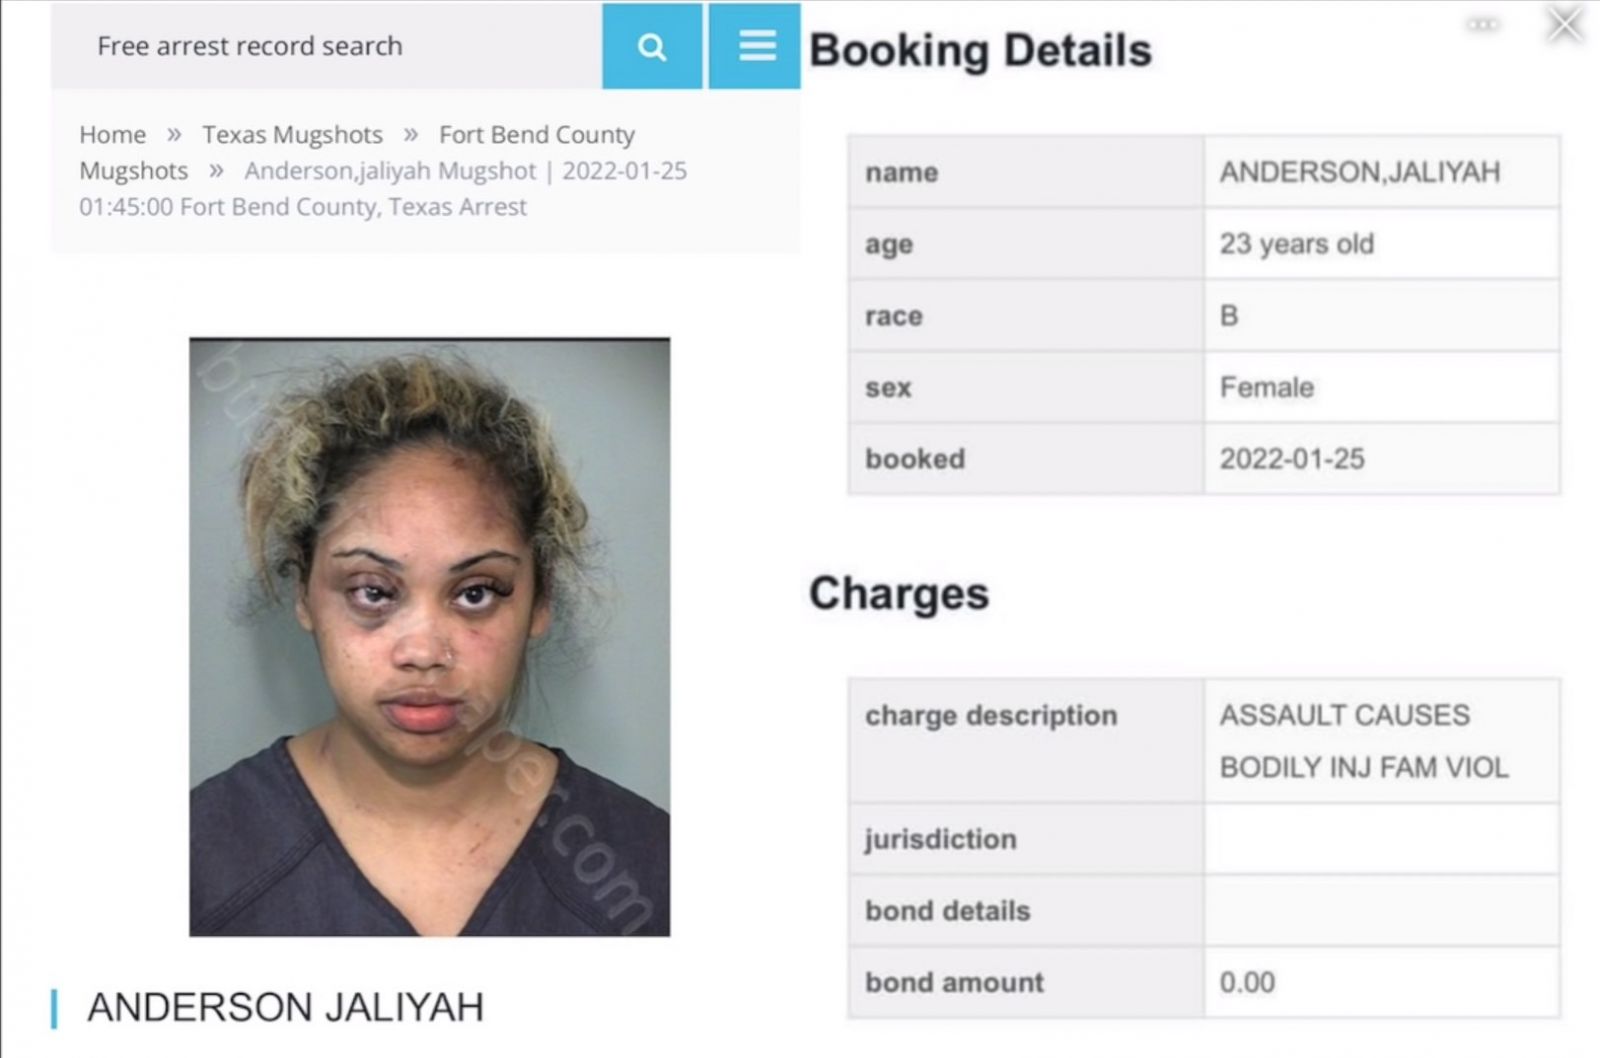Select the ANDERSON,JALIYAH name cell
The height and width of the screenshot is (1058, 1600).
tap(1382, 172)
